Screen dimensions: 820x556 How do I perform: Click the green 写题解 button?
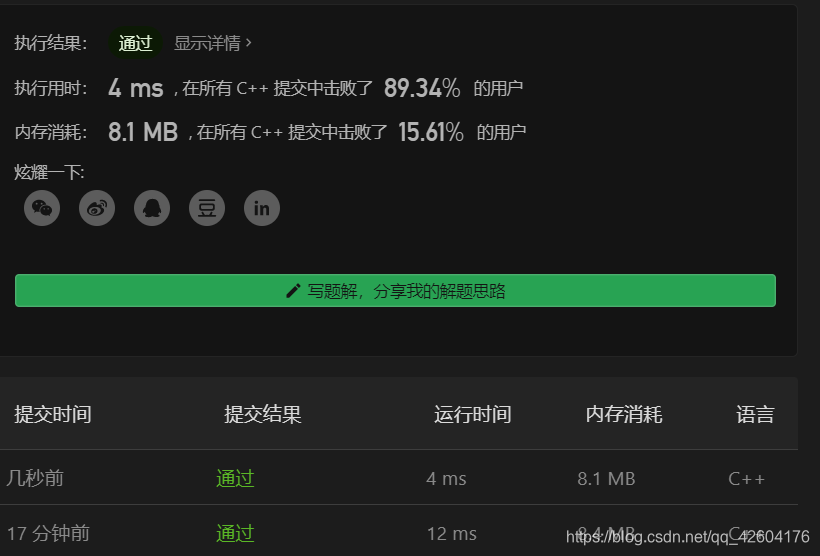click(x=395, y=290)
